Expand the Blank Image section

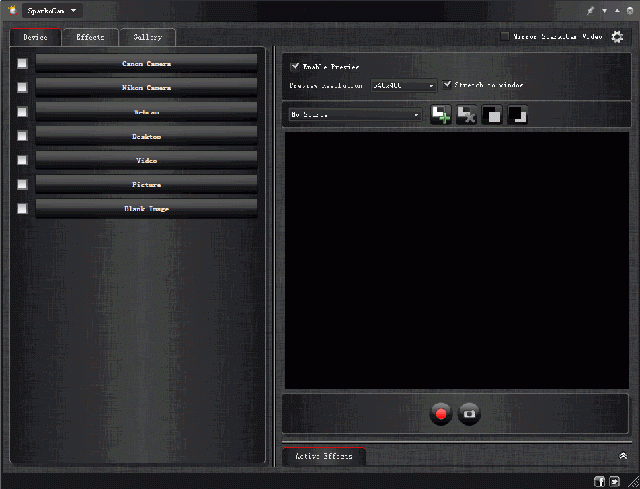[147, 209]
